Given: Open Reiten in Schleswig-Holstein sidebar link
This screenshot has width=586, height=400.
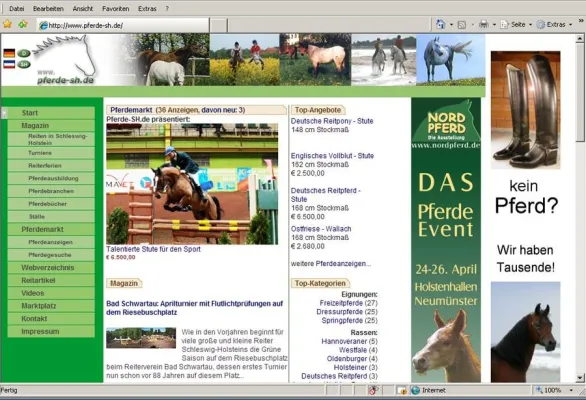Looking at the screenshot, I should [51, 139].
